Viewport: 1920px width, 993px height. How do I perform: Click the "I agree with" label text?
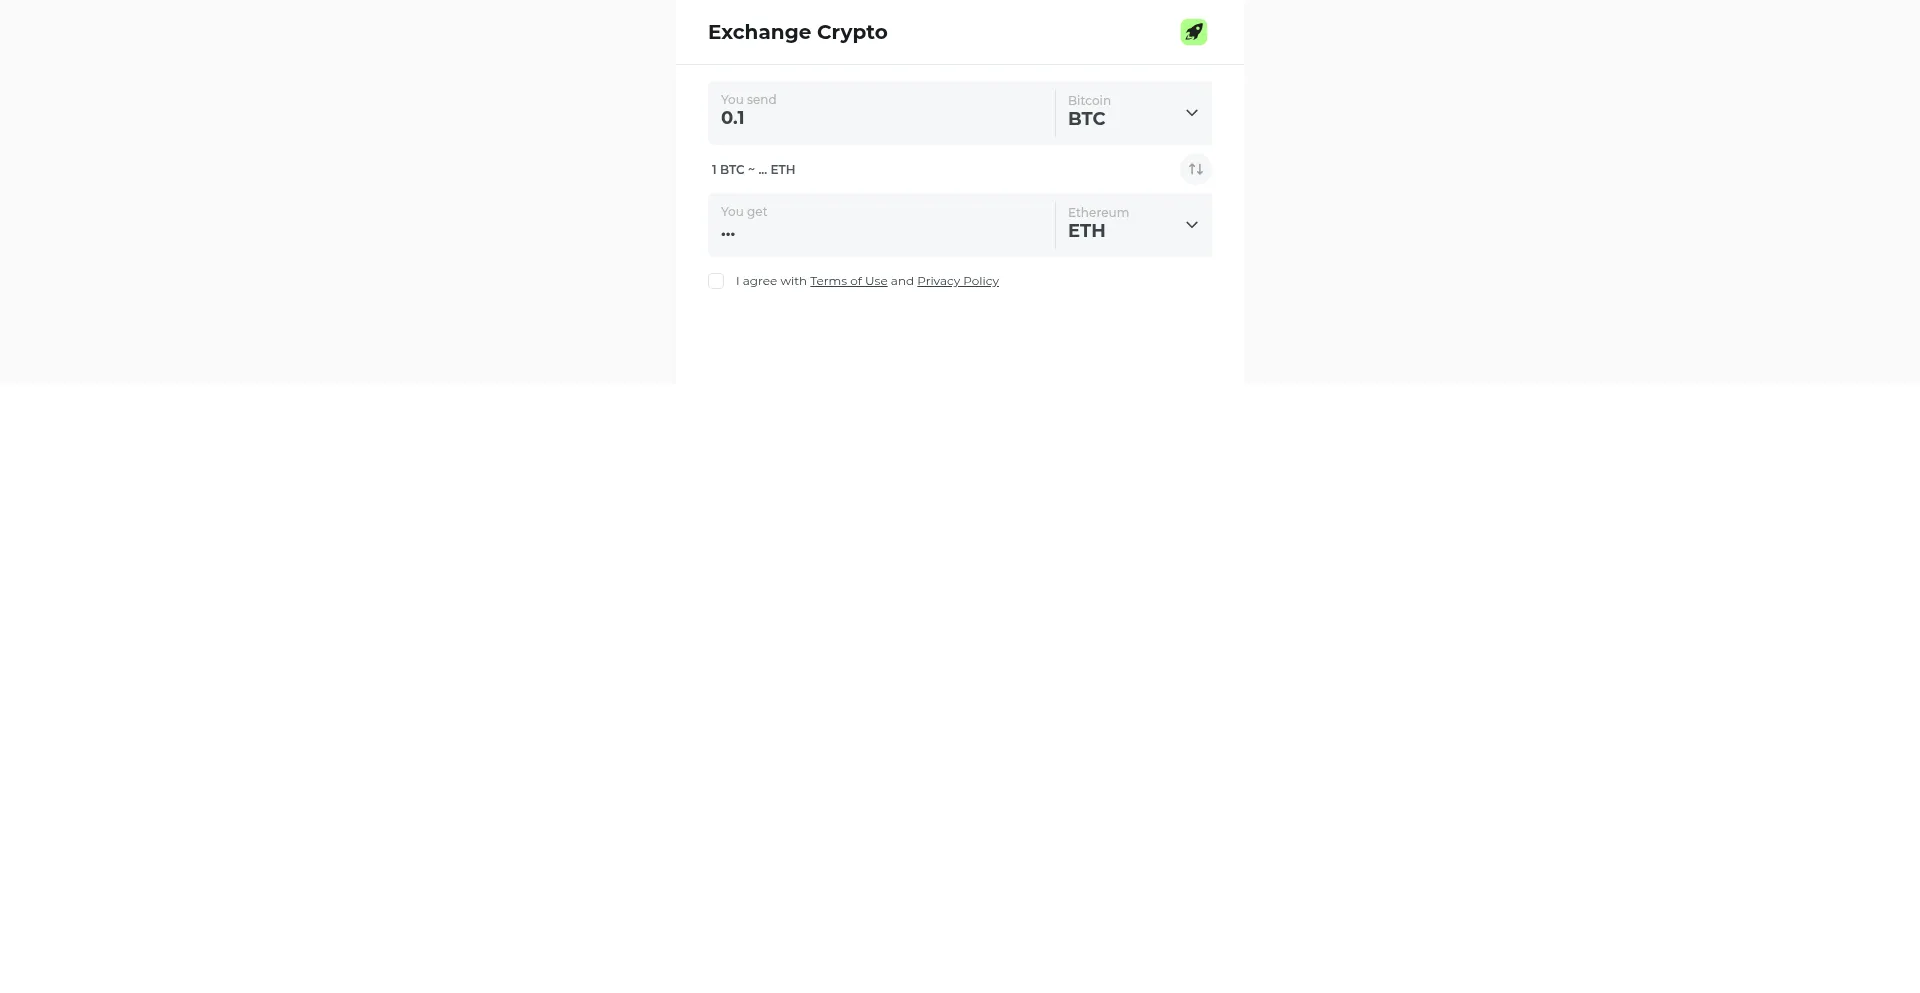(x=771, y=281)
